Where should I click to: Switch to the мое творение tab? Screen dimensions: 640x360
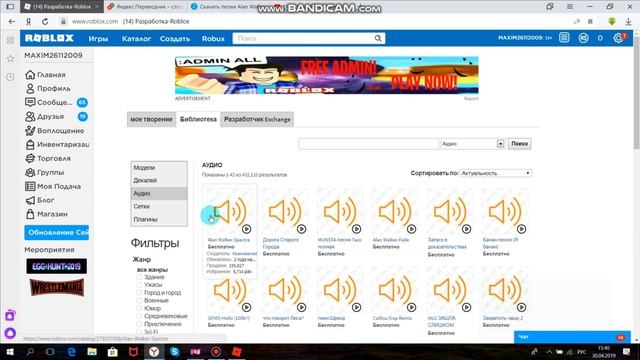pyautogui.click(x=151, y=119)
